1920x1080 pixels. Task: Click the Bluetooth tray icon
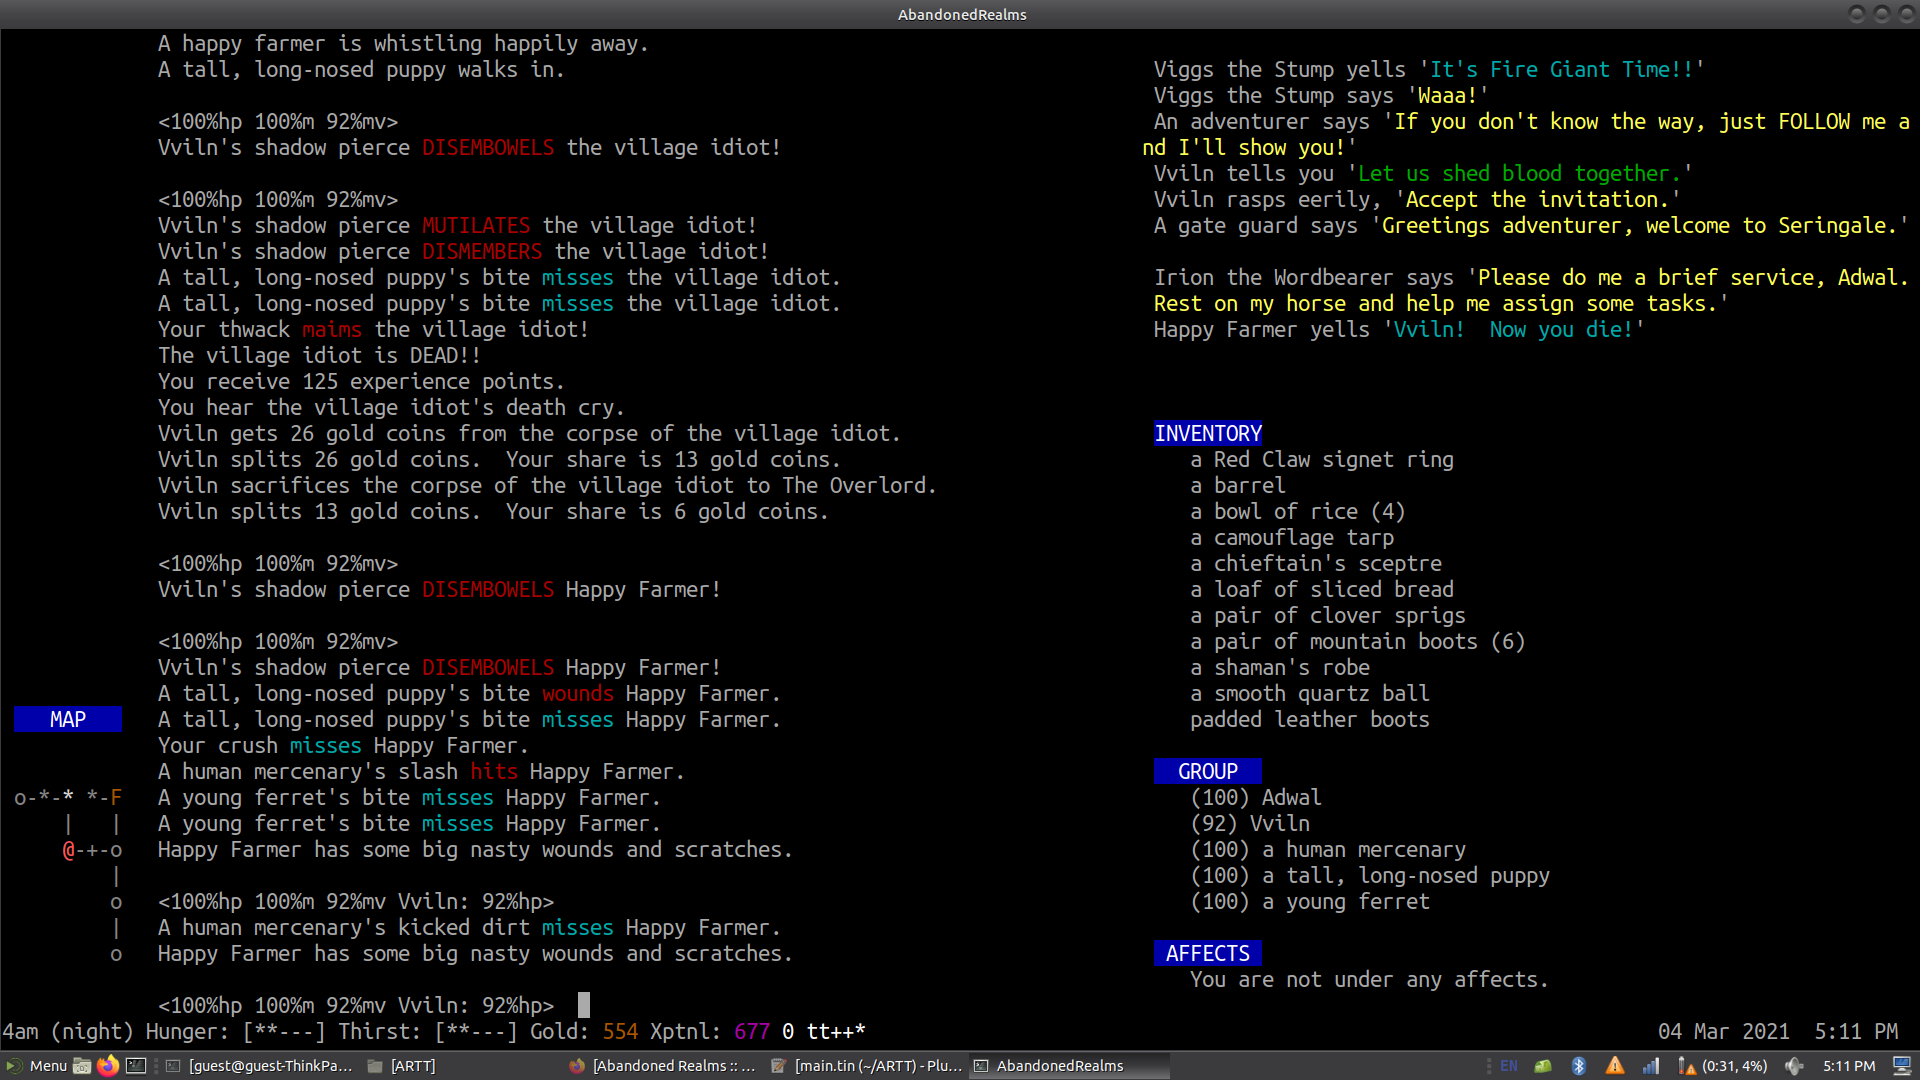[1579, 1066]
